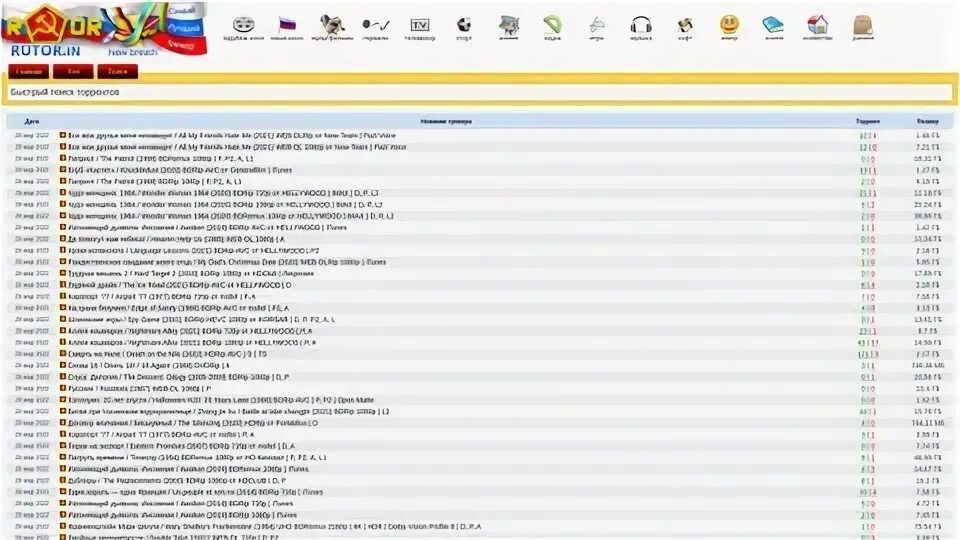Click the middle red Топ button
The height and width of the screenshot is (540, 960).
click(73, 72)
